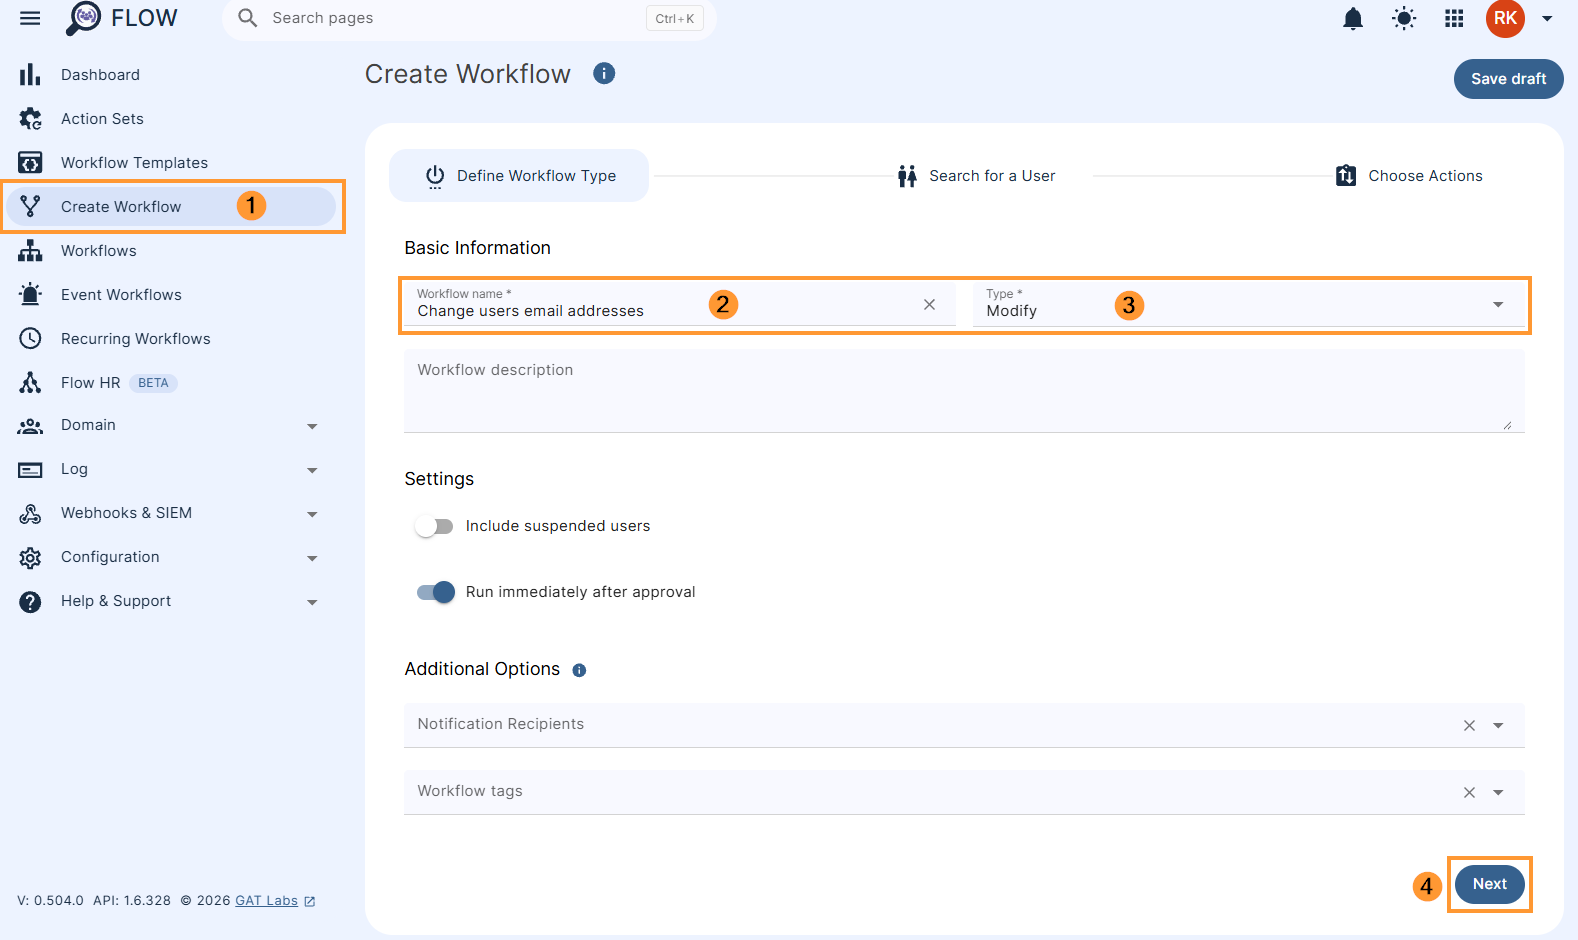Clear the Workflow tags field

click(1469, 793)
